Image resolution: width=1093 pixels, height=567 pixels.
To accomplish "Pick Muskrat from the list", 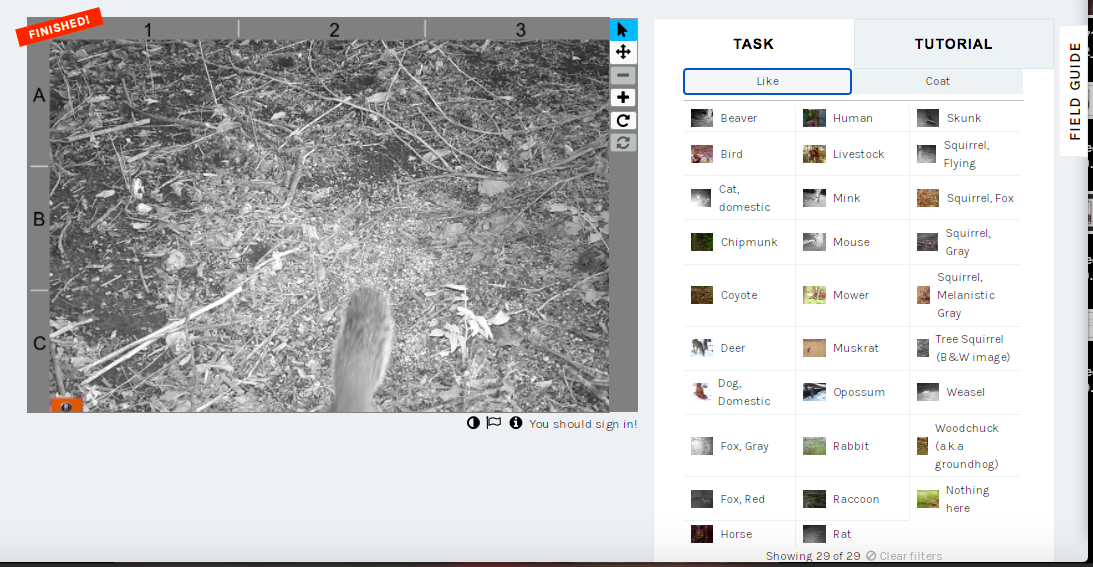I will [x=852, y=348].
